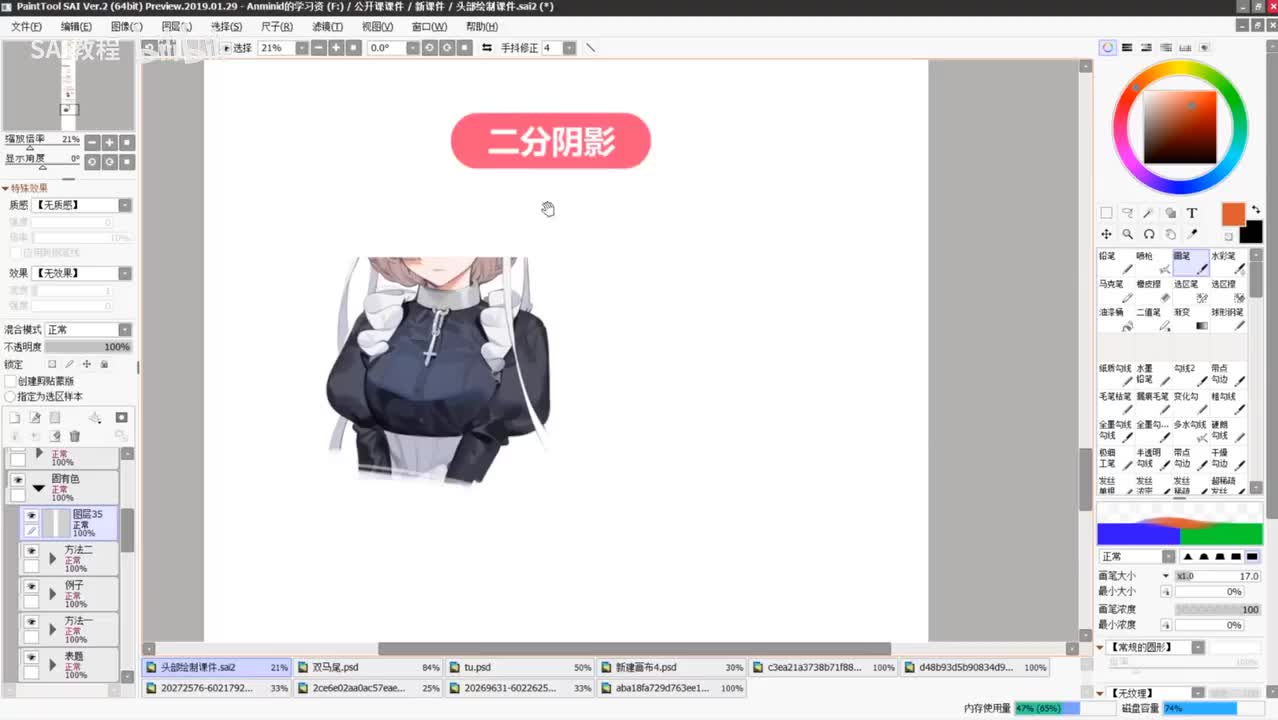Screen dimensions: 1278x720
Task: Click the orange foreground color swatch
Action: [1233, 214]
